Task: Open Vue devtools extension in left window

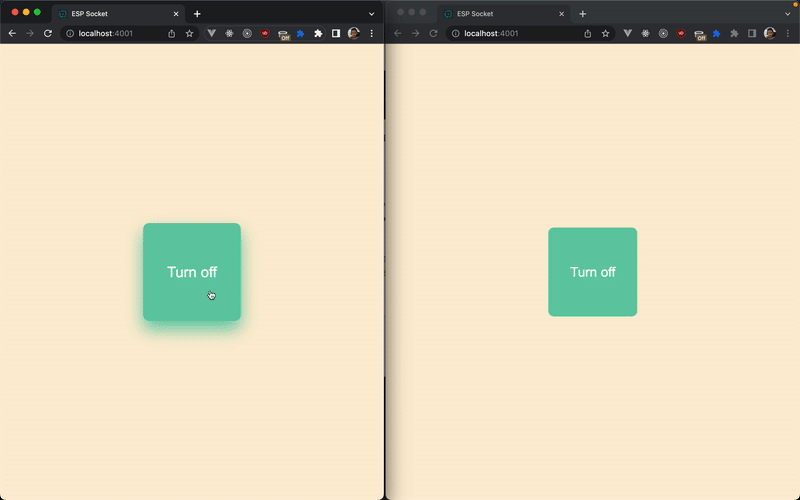Action: click(212, 34)
